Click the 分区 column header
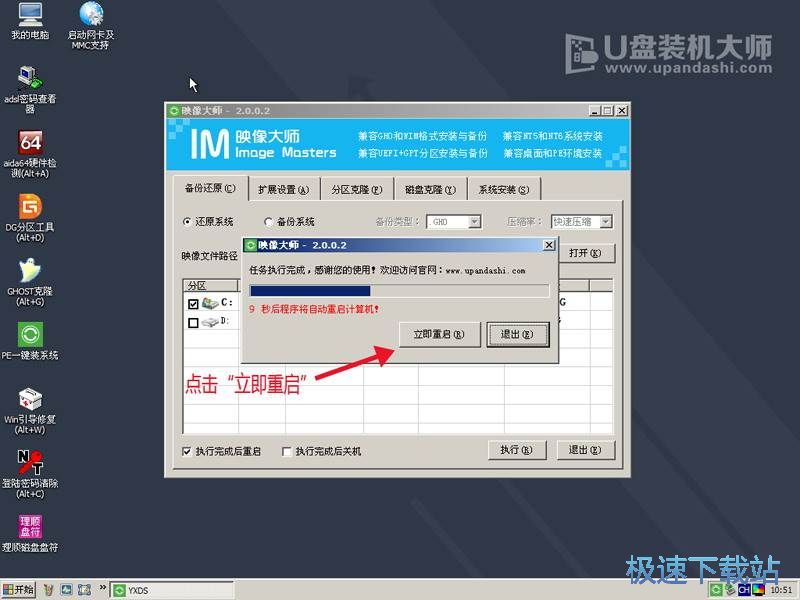The height and width of the screenshot is (600, 800). (x=211, y=286)
